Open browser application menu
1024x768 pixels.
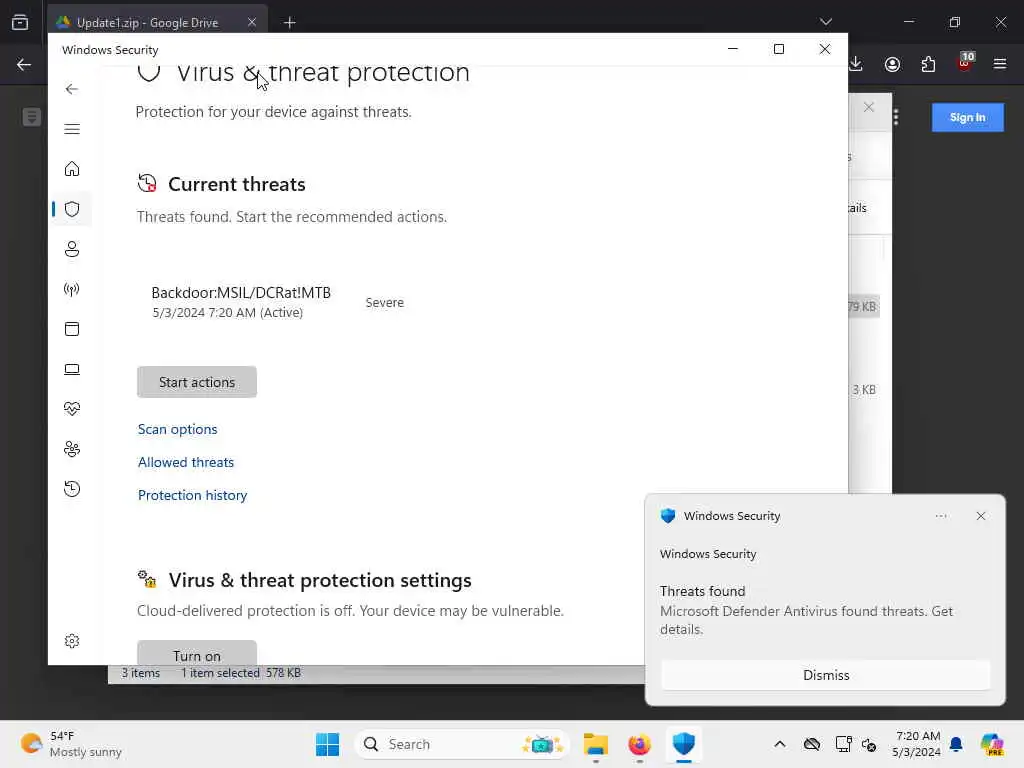(x=1000, y=64)
